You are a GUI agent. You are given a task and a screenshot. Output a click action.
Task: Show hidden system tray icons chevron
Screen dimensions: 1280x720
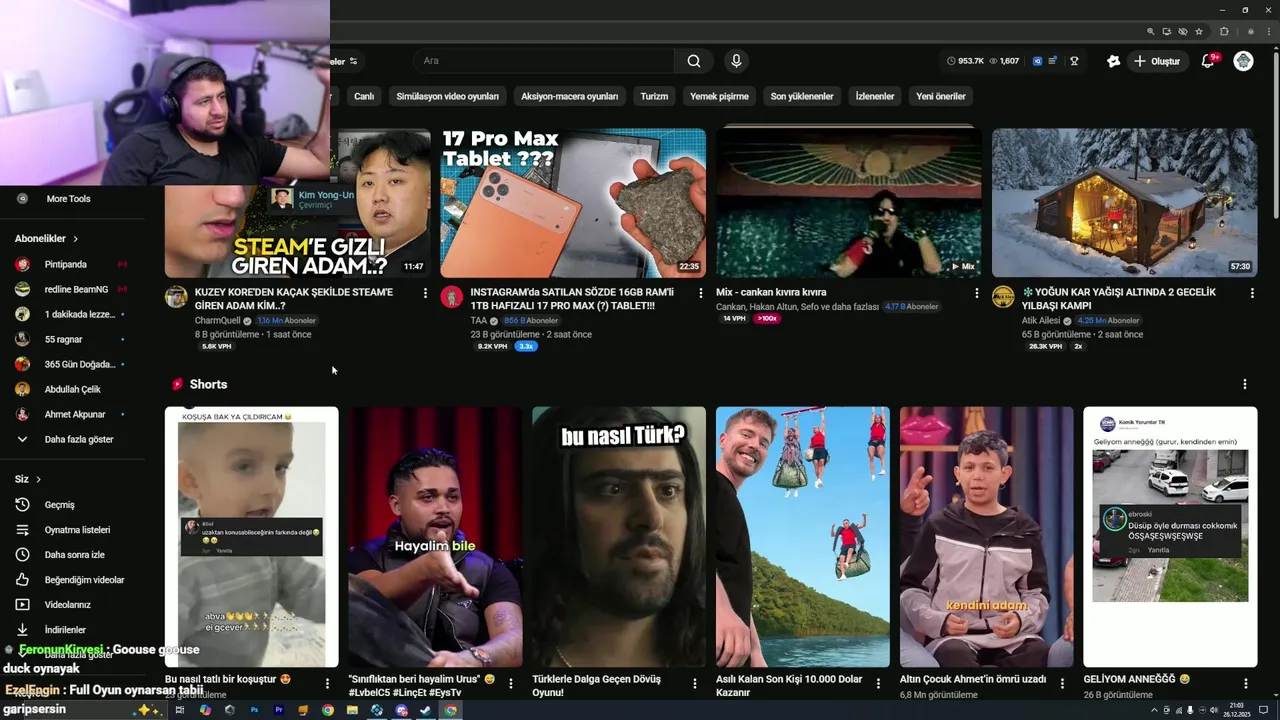[x=1156, y=710]
